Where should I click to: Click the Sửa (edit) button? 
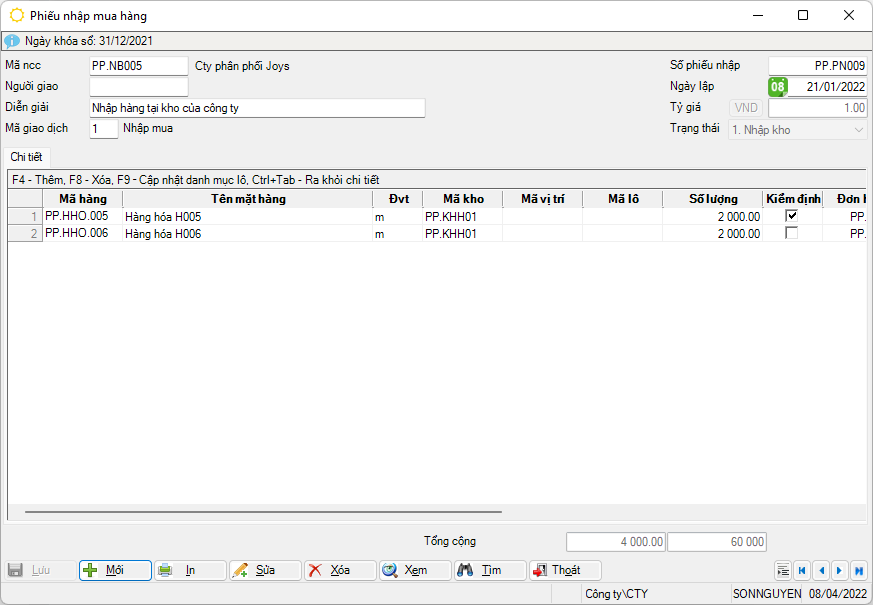[x=265, y=570]
